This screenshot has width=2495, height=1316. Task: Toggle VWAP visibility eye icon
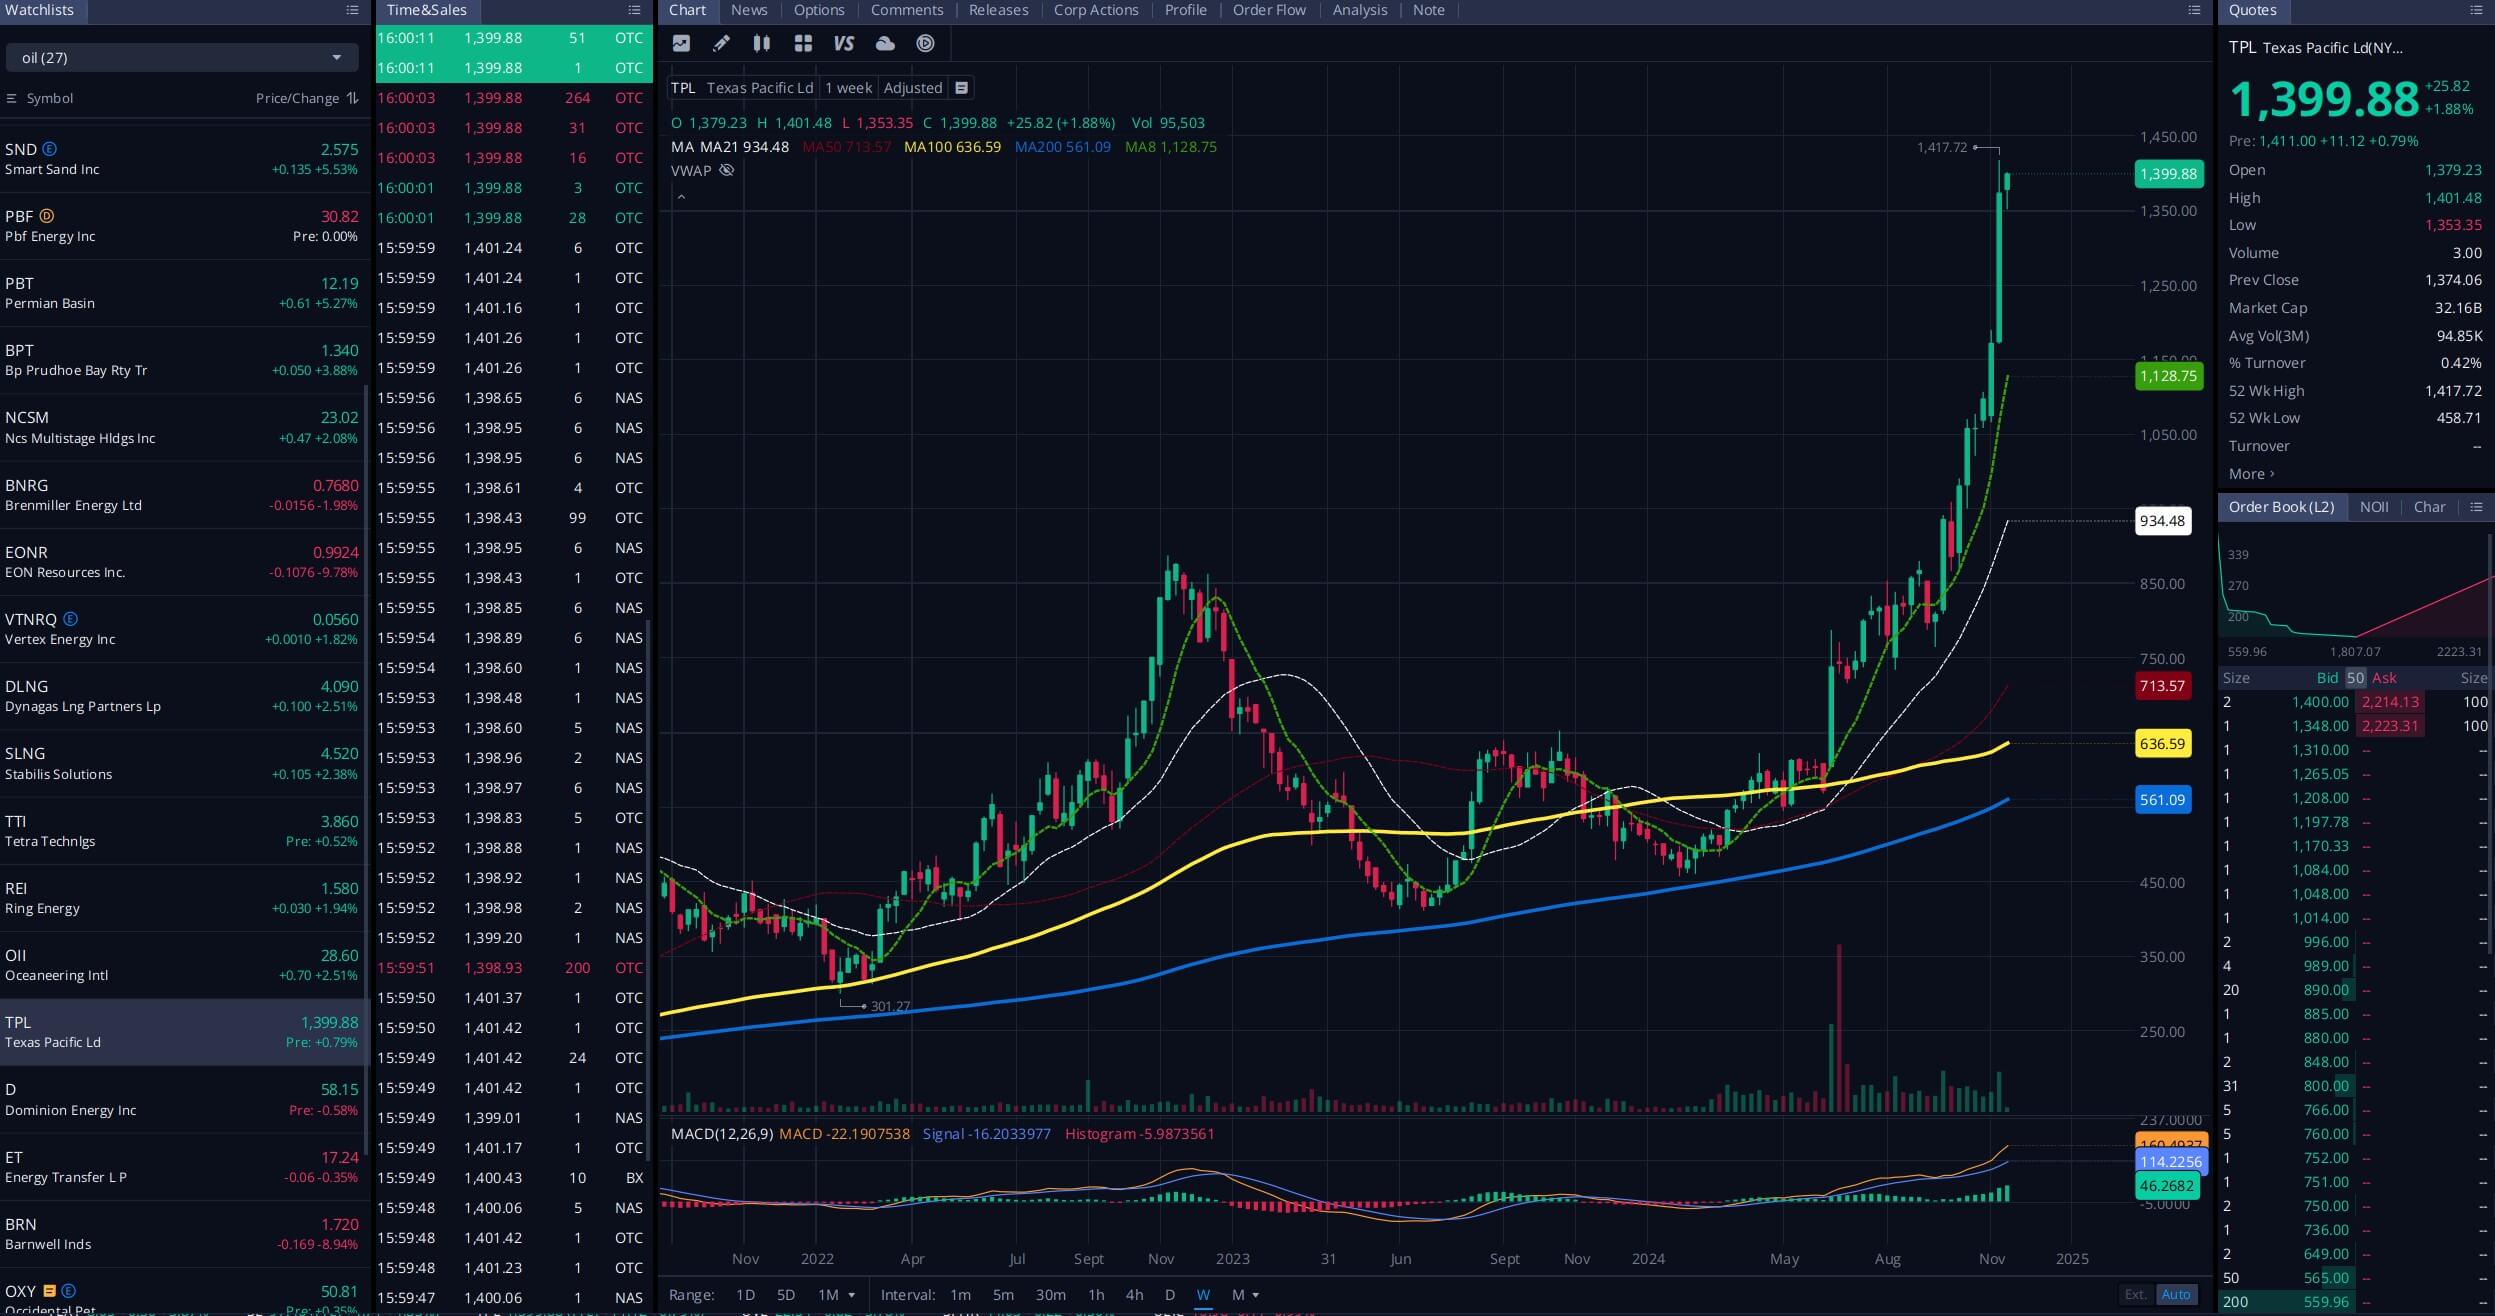(727, 170)
